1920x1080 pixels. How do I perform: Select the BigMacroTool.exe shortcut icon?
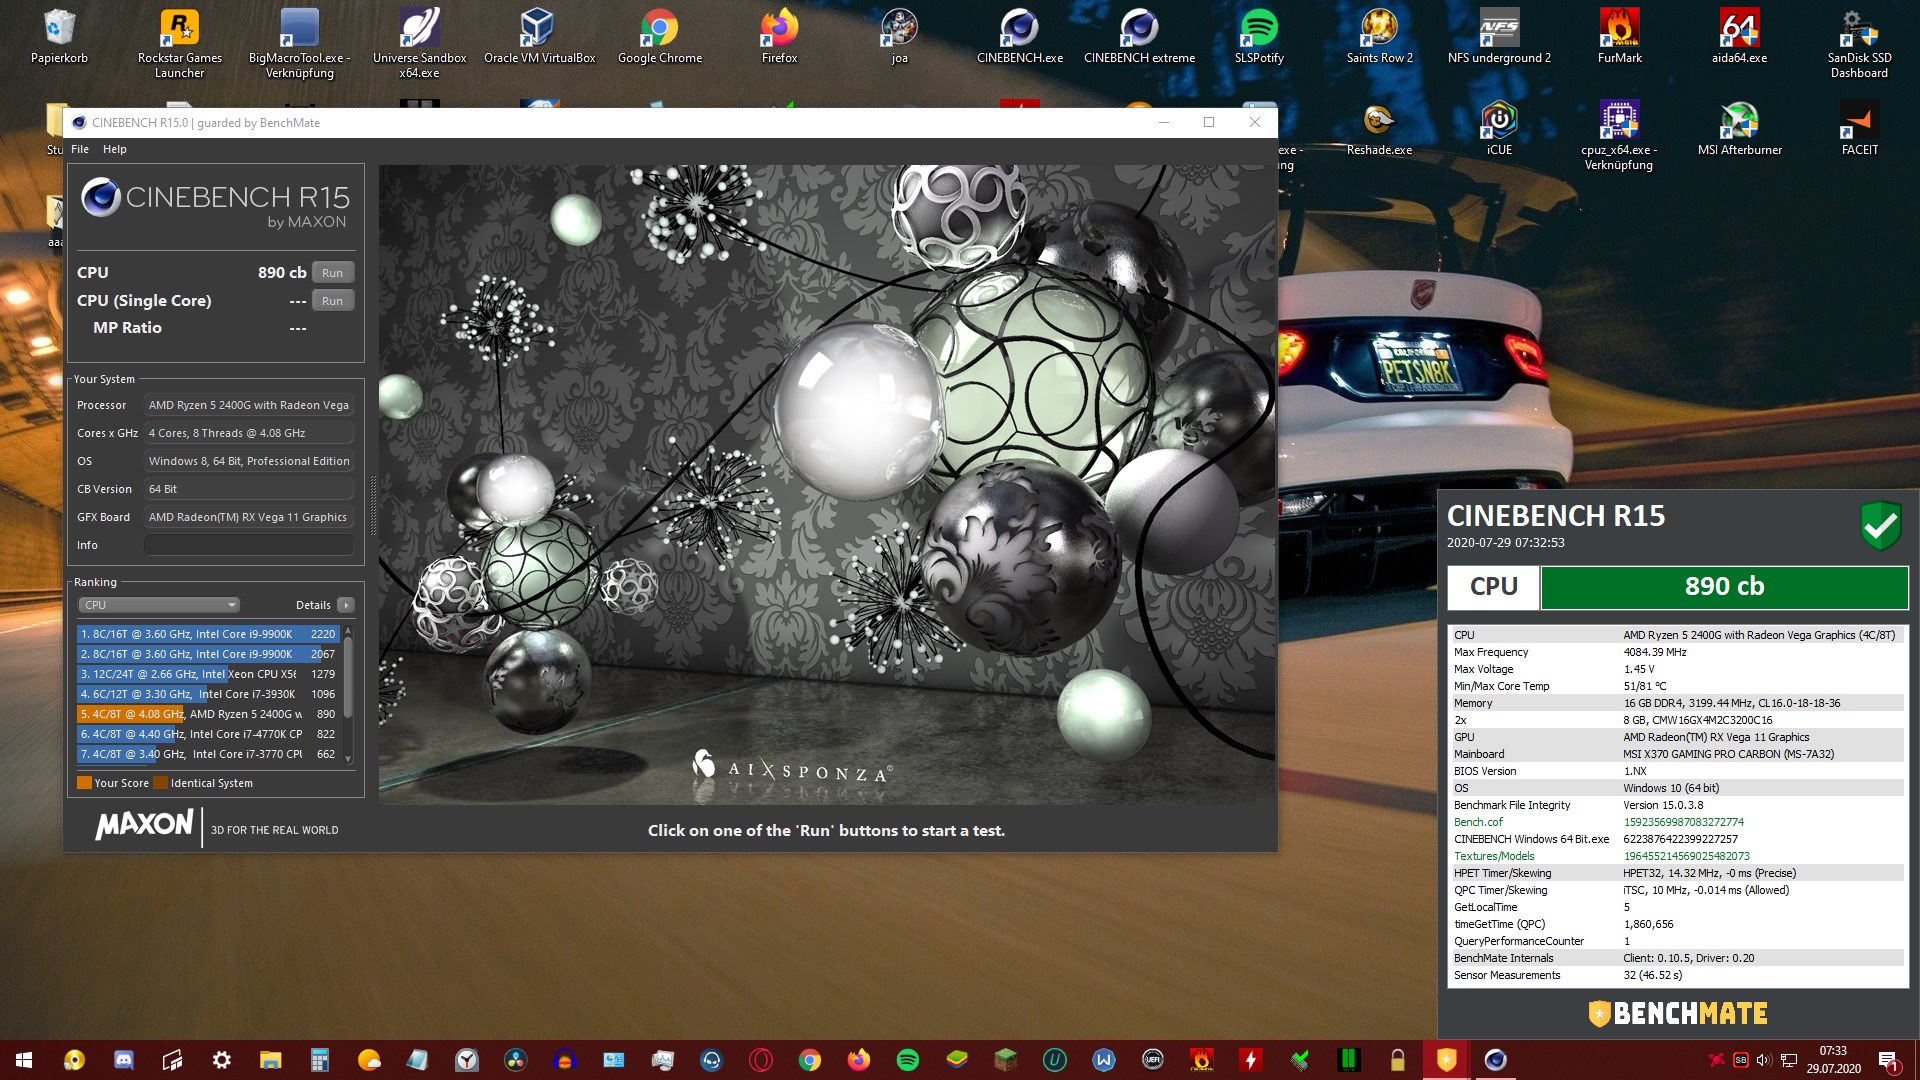(x=299, y=44)
